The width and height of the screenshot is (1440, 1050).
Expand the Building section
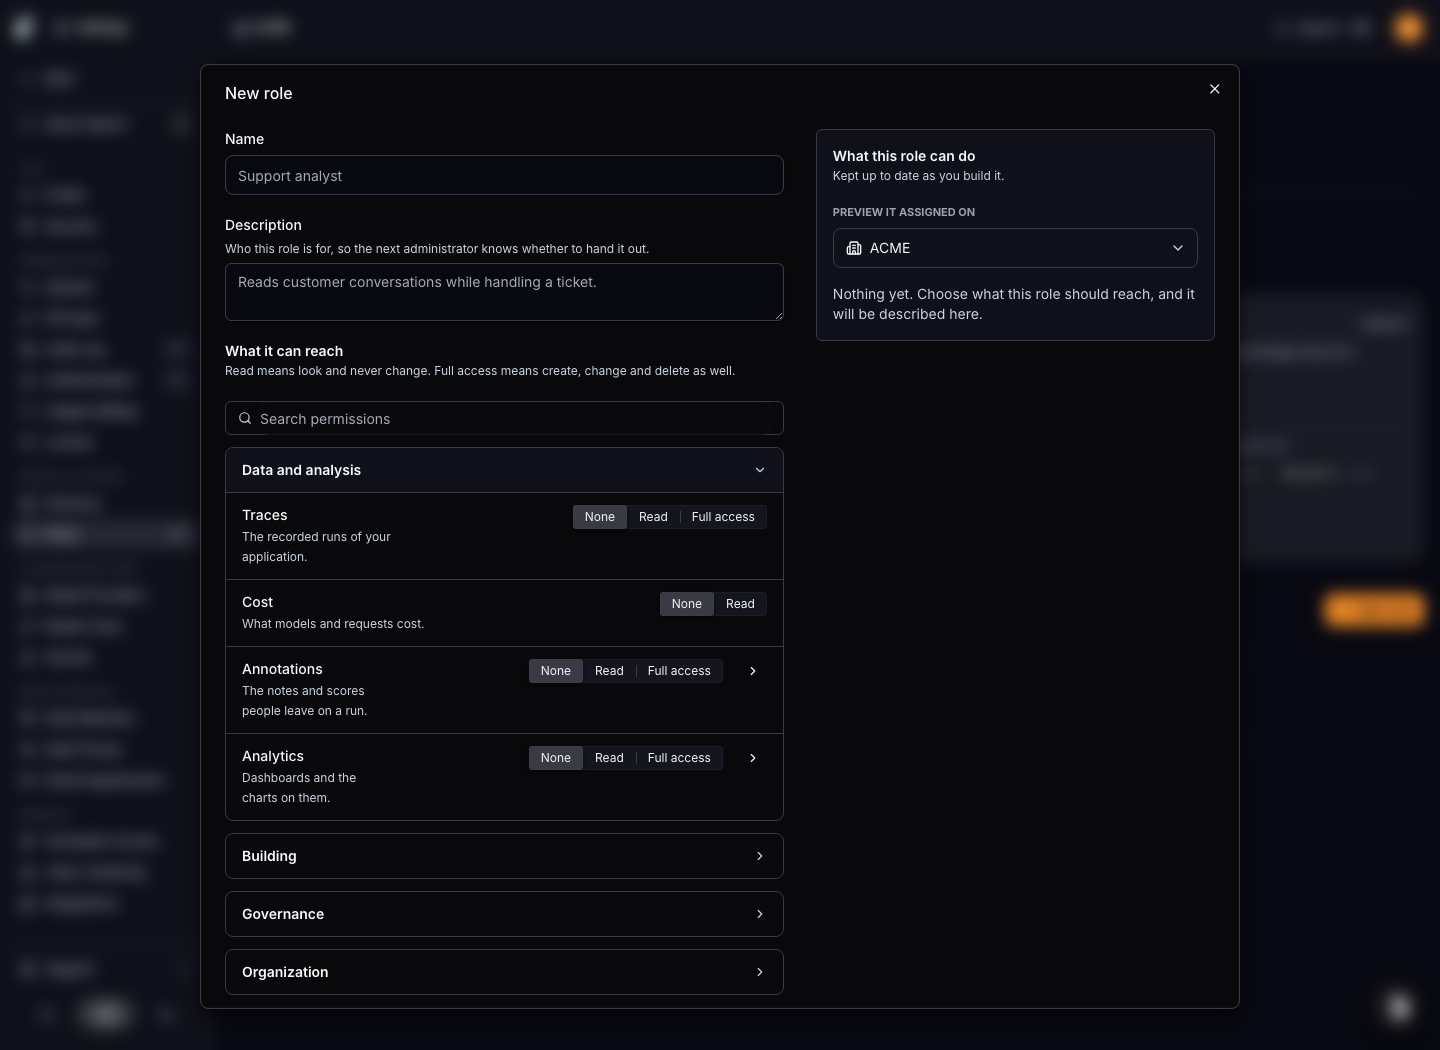point(504,856)
